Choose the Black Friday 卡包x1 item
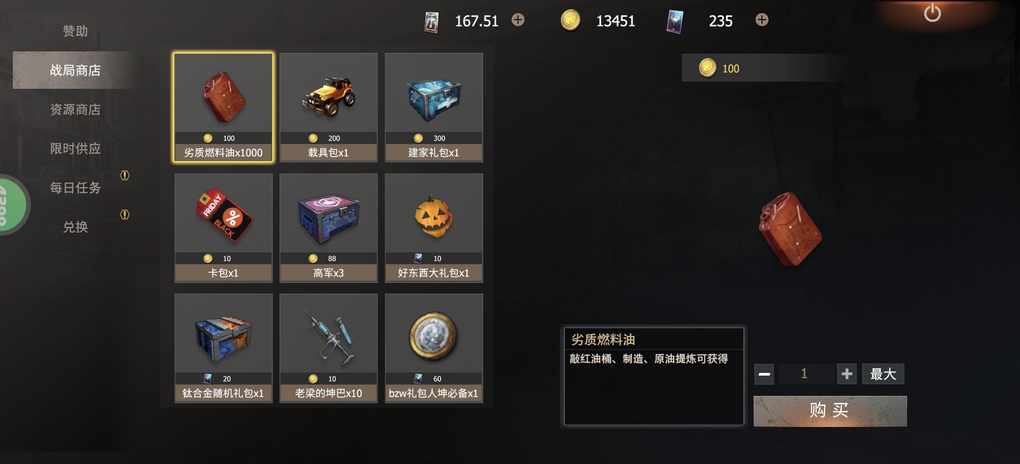This screenshot has height=464, width=1020. pos(223,228)
